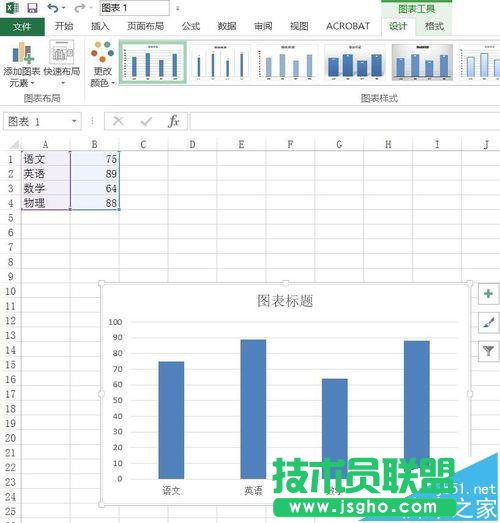The height and width of the screenshot is (523, 500).
Task: Select cell A3 containing 数学
Action: pyautogui.click(x=46, y=188)
